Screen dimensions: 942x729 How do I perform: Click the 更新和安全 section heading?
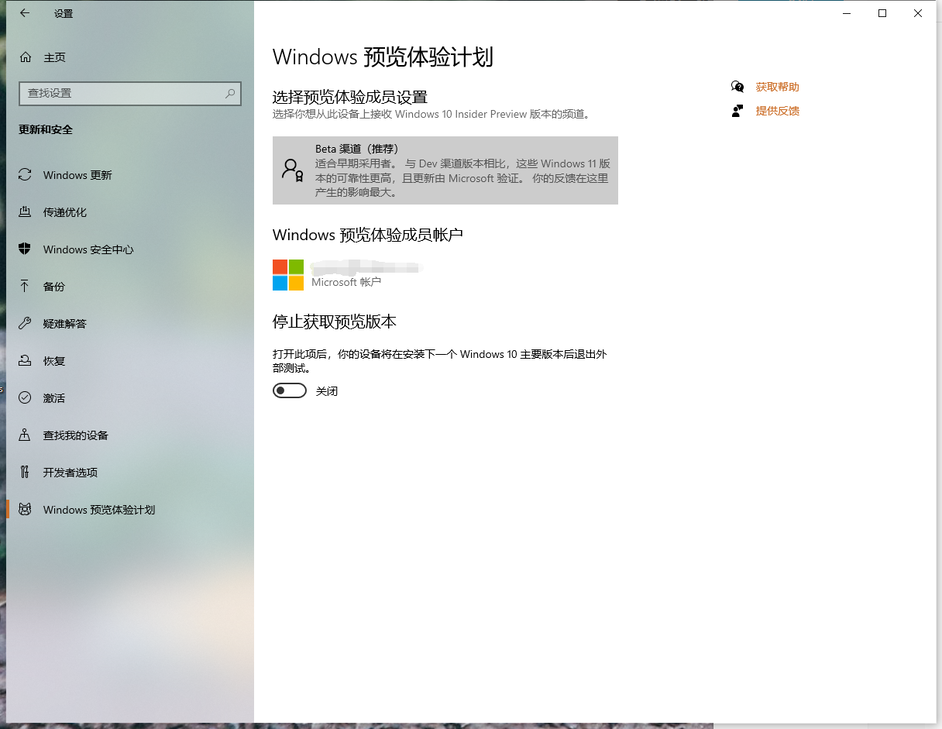tap(46, 129)
